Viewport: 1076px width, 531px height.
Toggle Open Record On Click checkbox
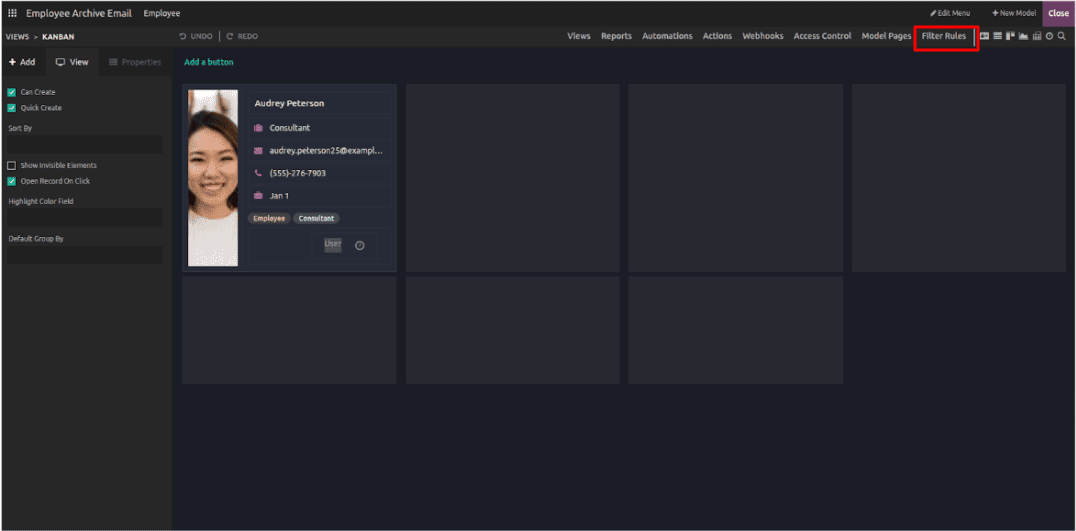tap(12, 181)
